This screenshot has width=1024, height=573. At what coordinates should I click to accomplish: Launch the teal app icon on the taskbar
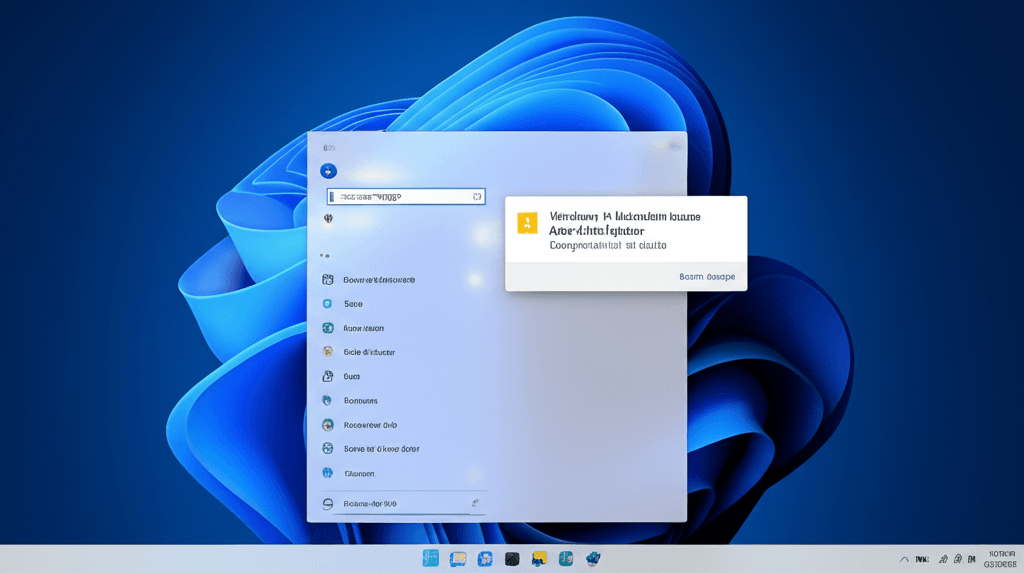pyautogui.click(x=566, y=559)
